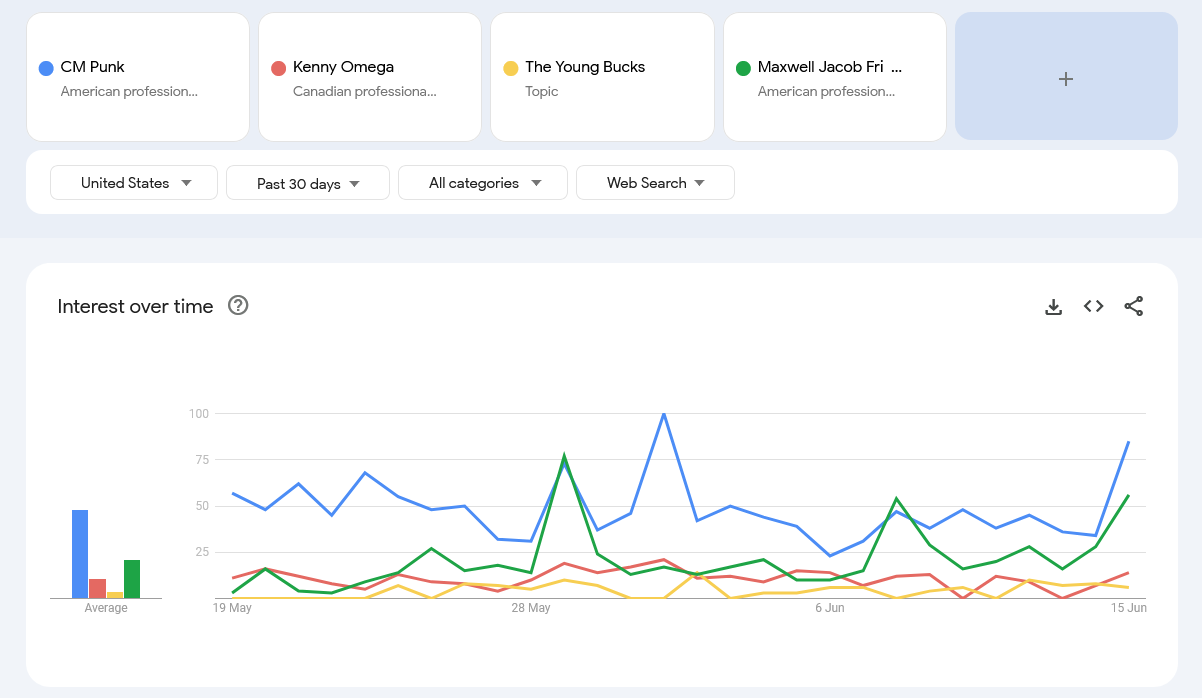Click the blue CM Punk average bar
Viewport: 1202px width, 698px height.
coord(80,554)
